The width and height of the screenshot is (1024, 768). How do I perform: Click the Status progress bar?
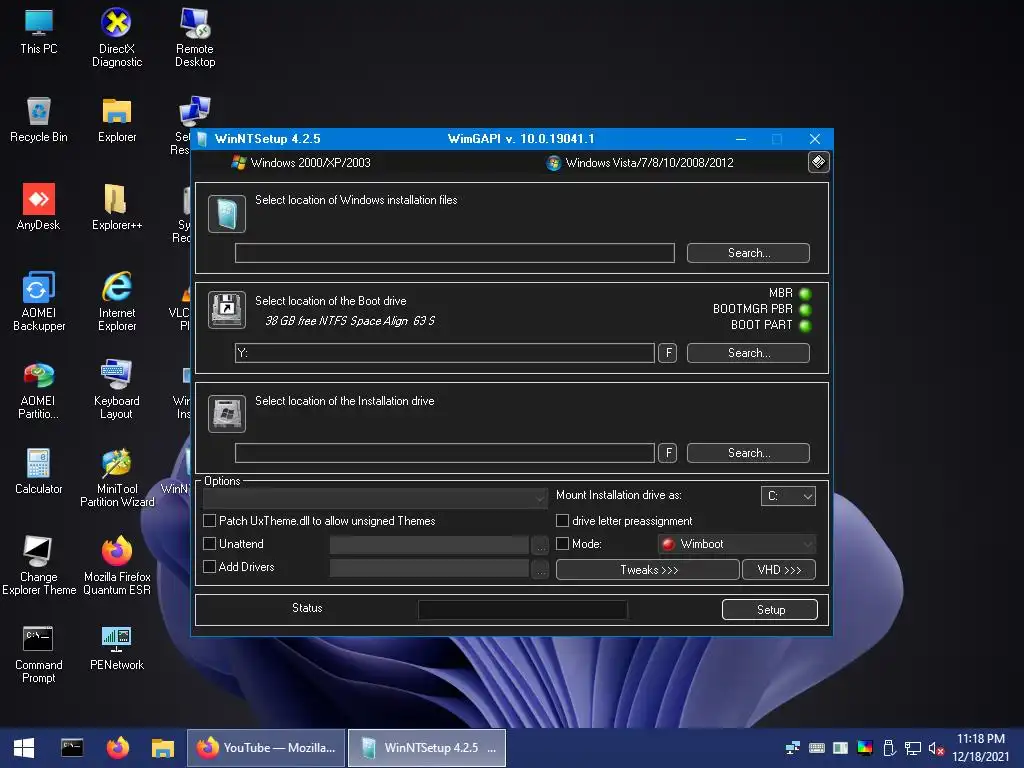click(x=522, y=609)
